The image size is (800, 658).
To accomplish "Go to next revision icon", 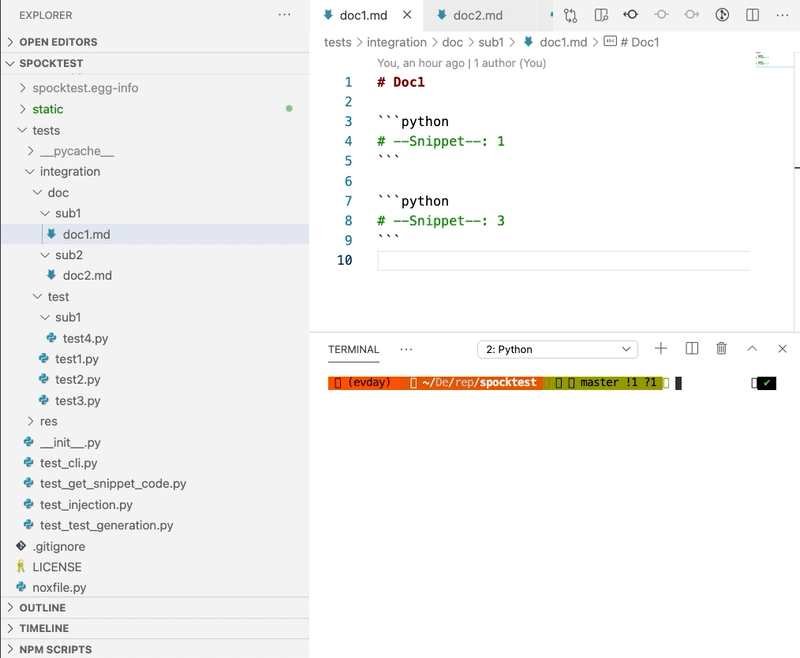I will coord(691,15).
